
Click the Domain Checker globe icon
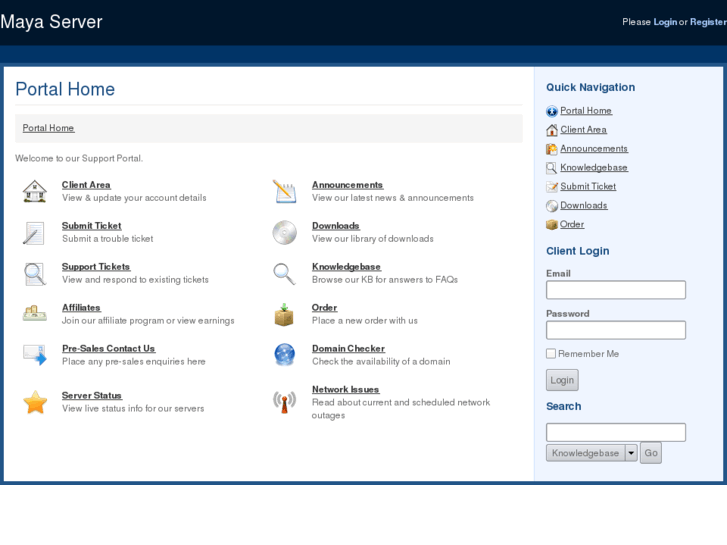(285, 355)
